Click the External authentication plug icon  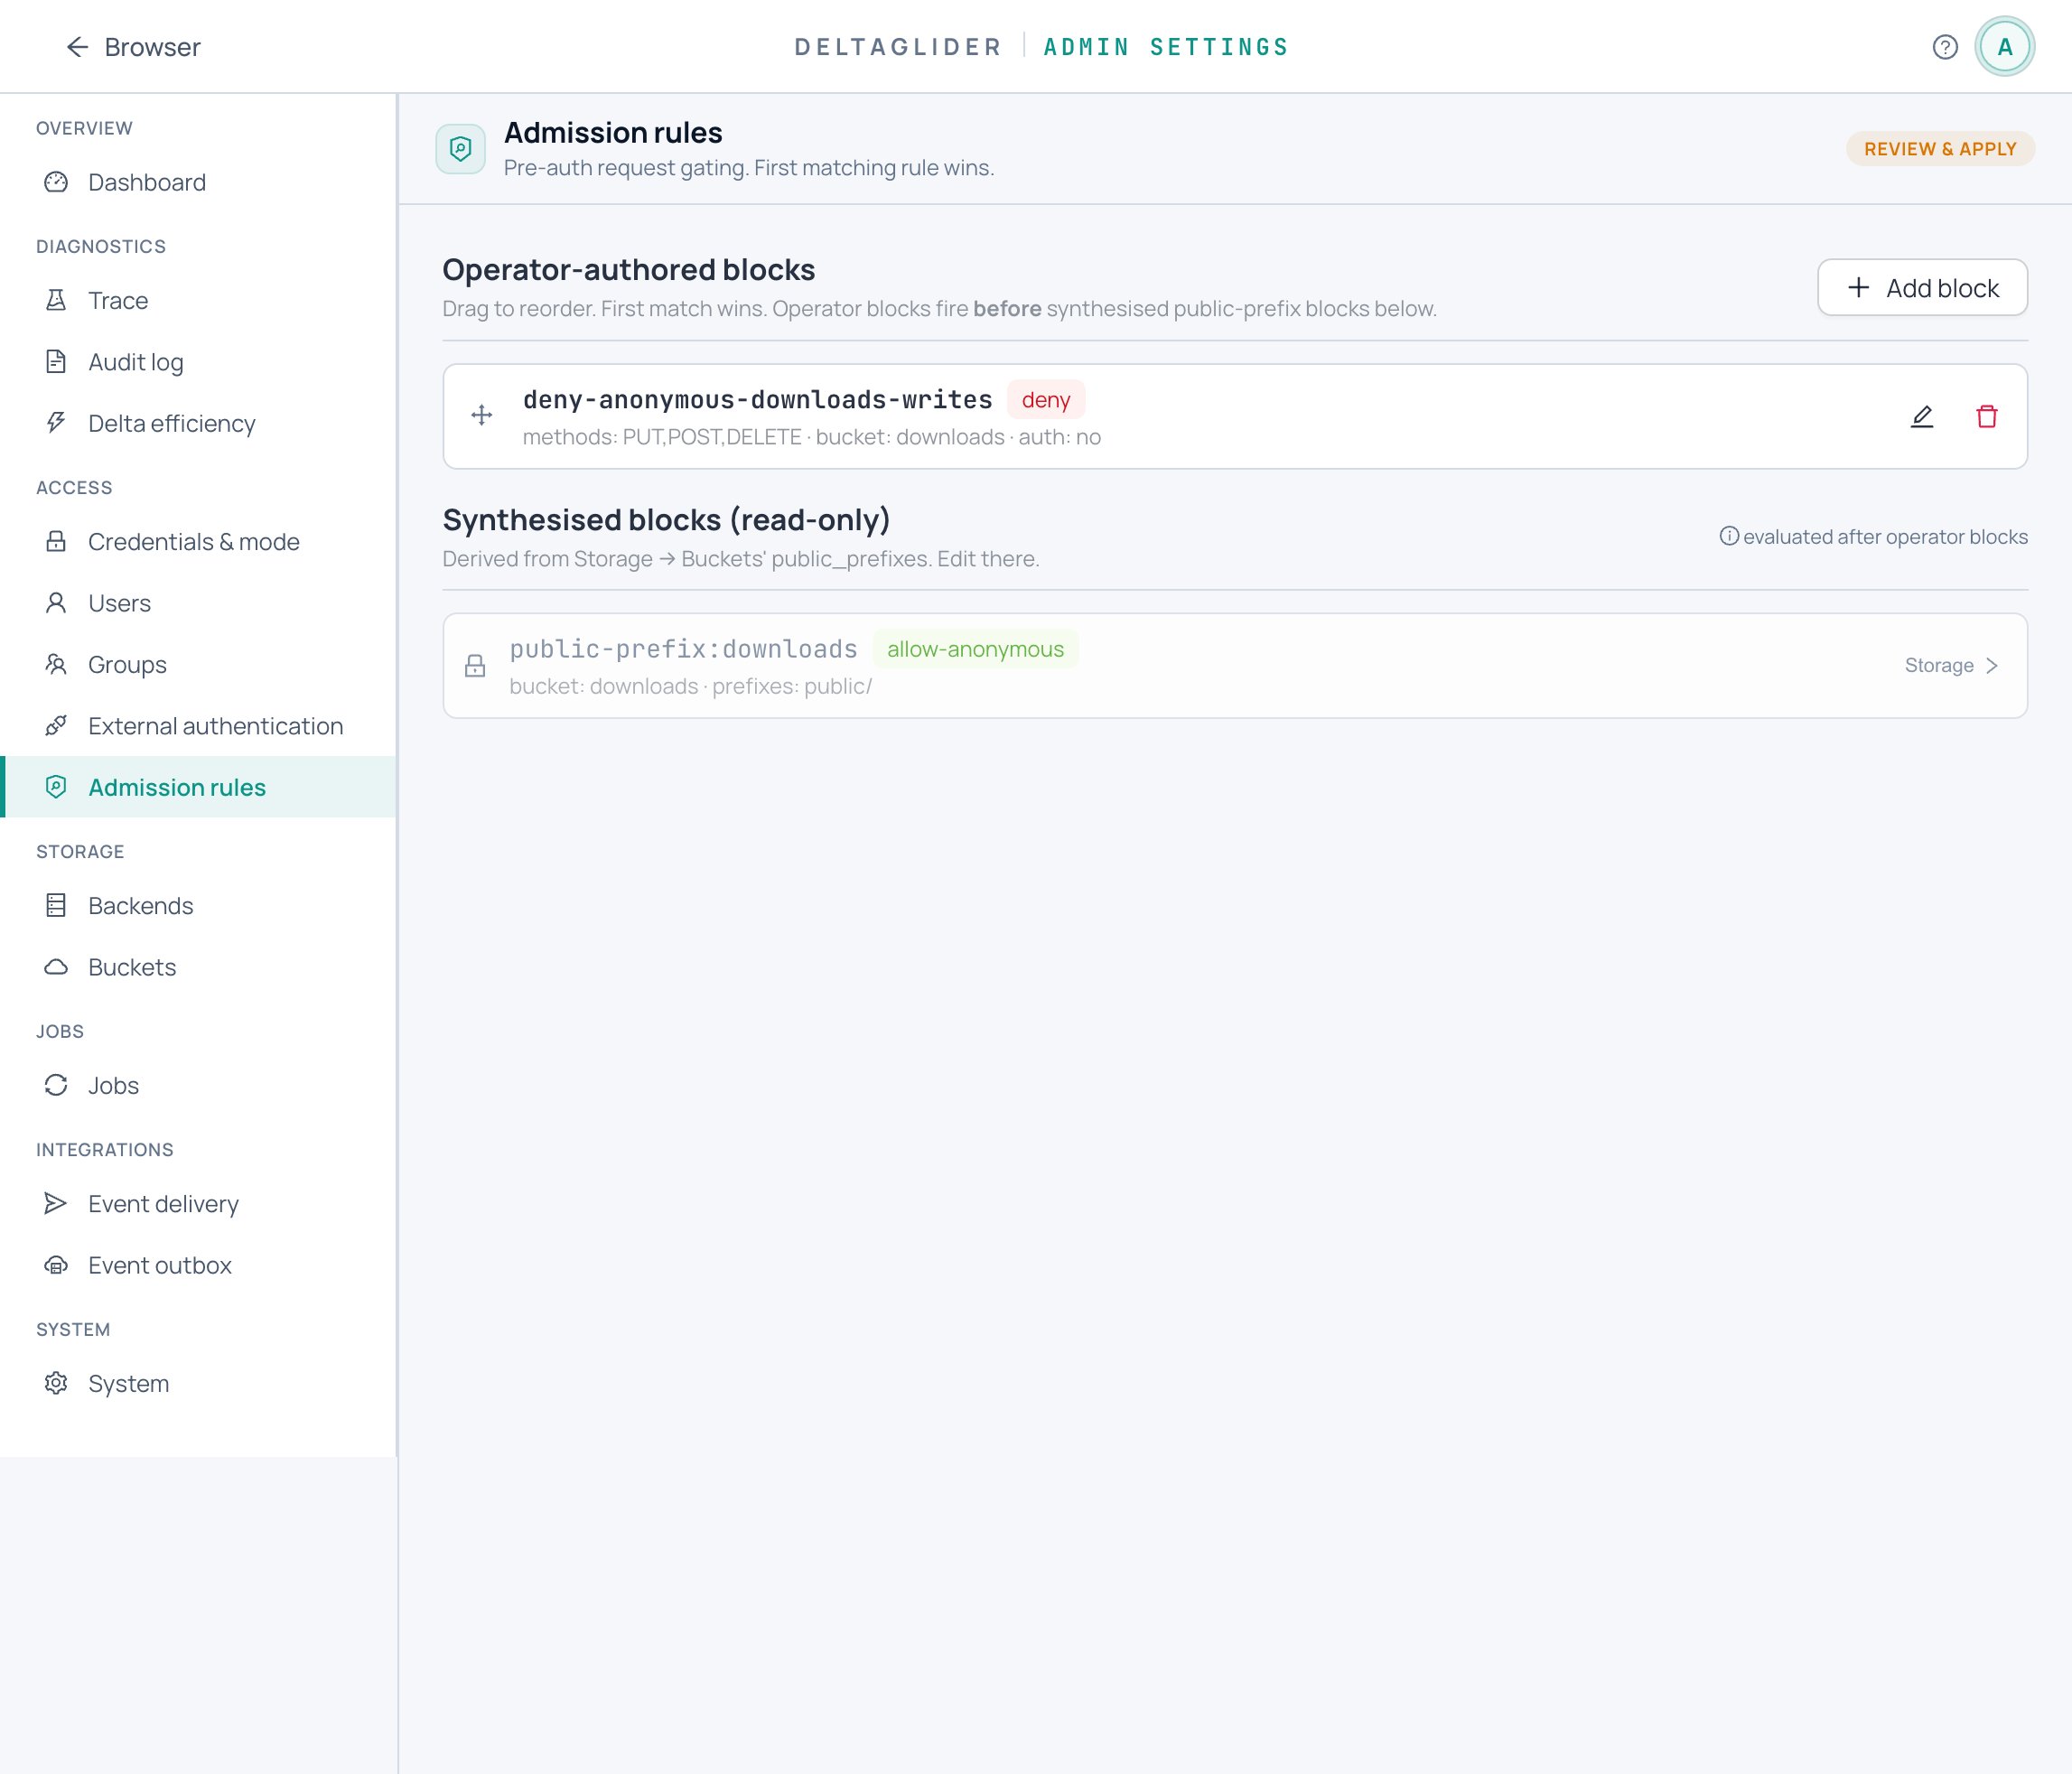coord(56,726)
